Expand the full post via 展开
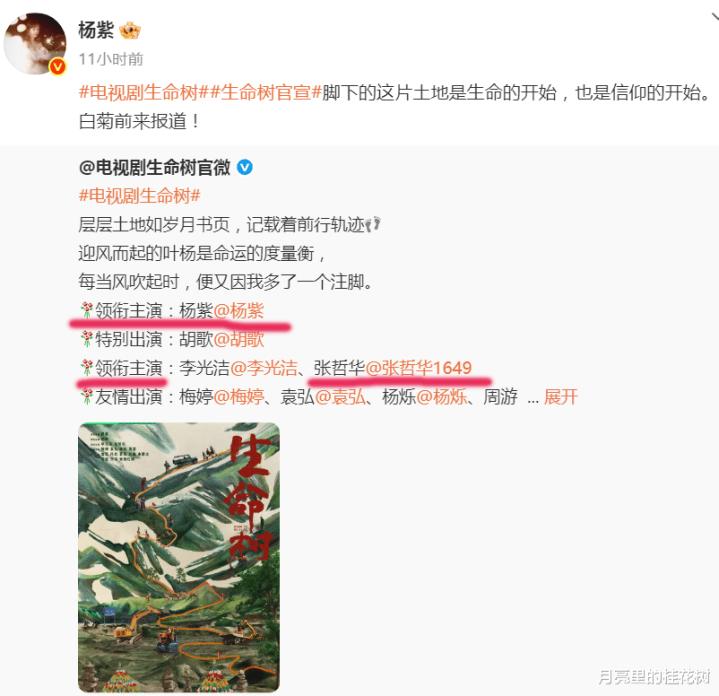This screenshot has width=719, height=696. point(560,397)
